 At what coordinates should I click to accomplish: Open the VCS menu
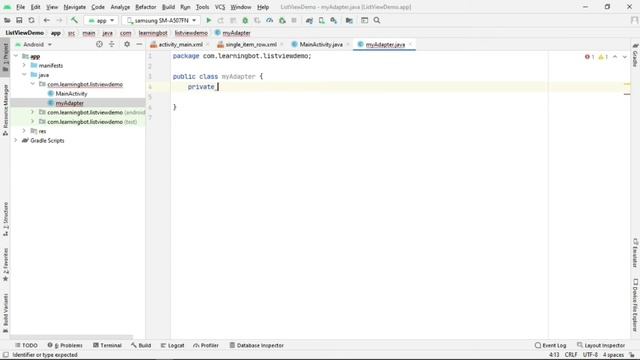[220, 7]
